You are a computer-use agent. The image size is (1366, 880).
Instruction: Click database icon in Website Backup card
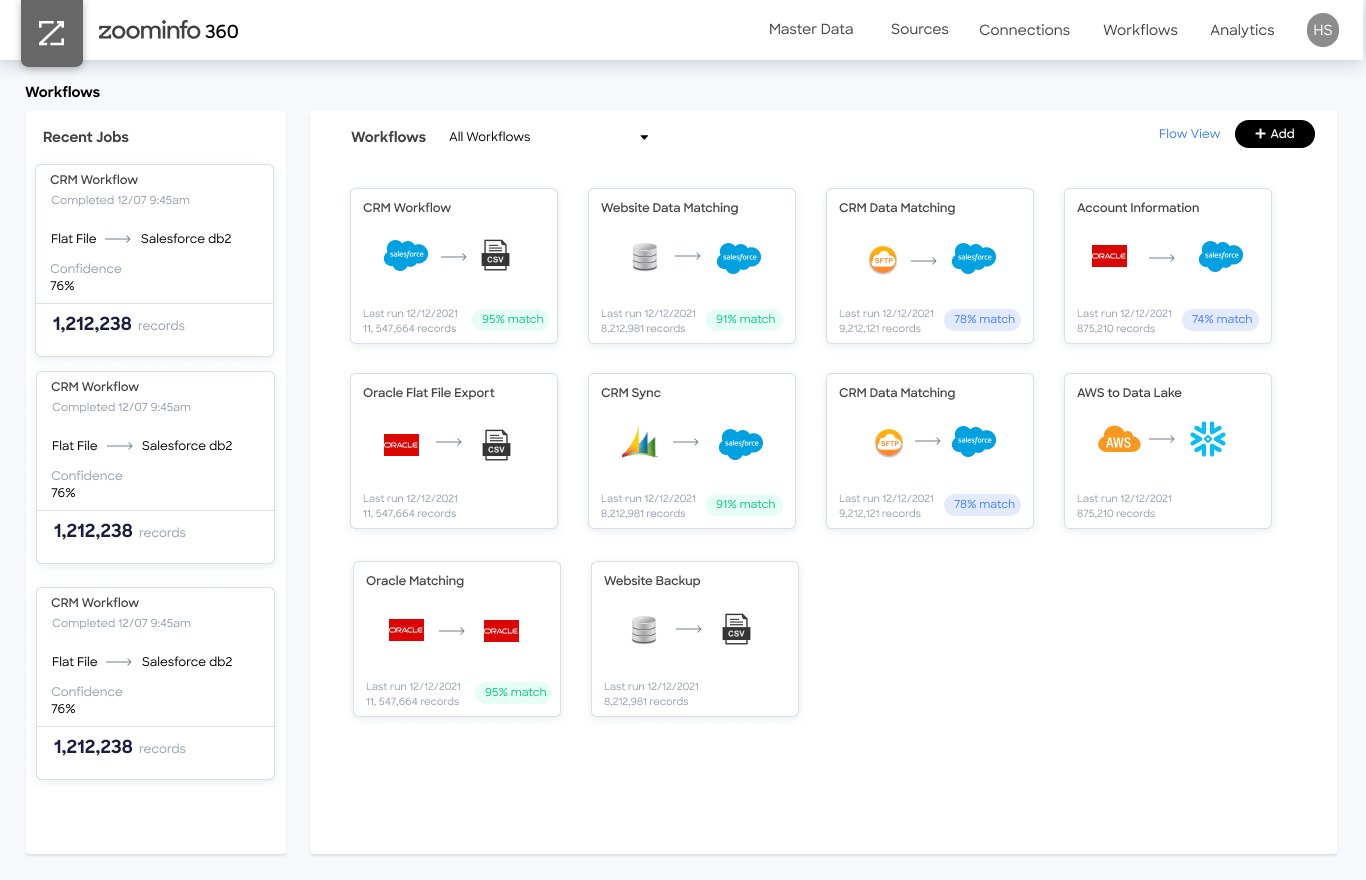pyautogui.click(x=644, y=629)
